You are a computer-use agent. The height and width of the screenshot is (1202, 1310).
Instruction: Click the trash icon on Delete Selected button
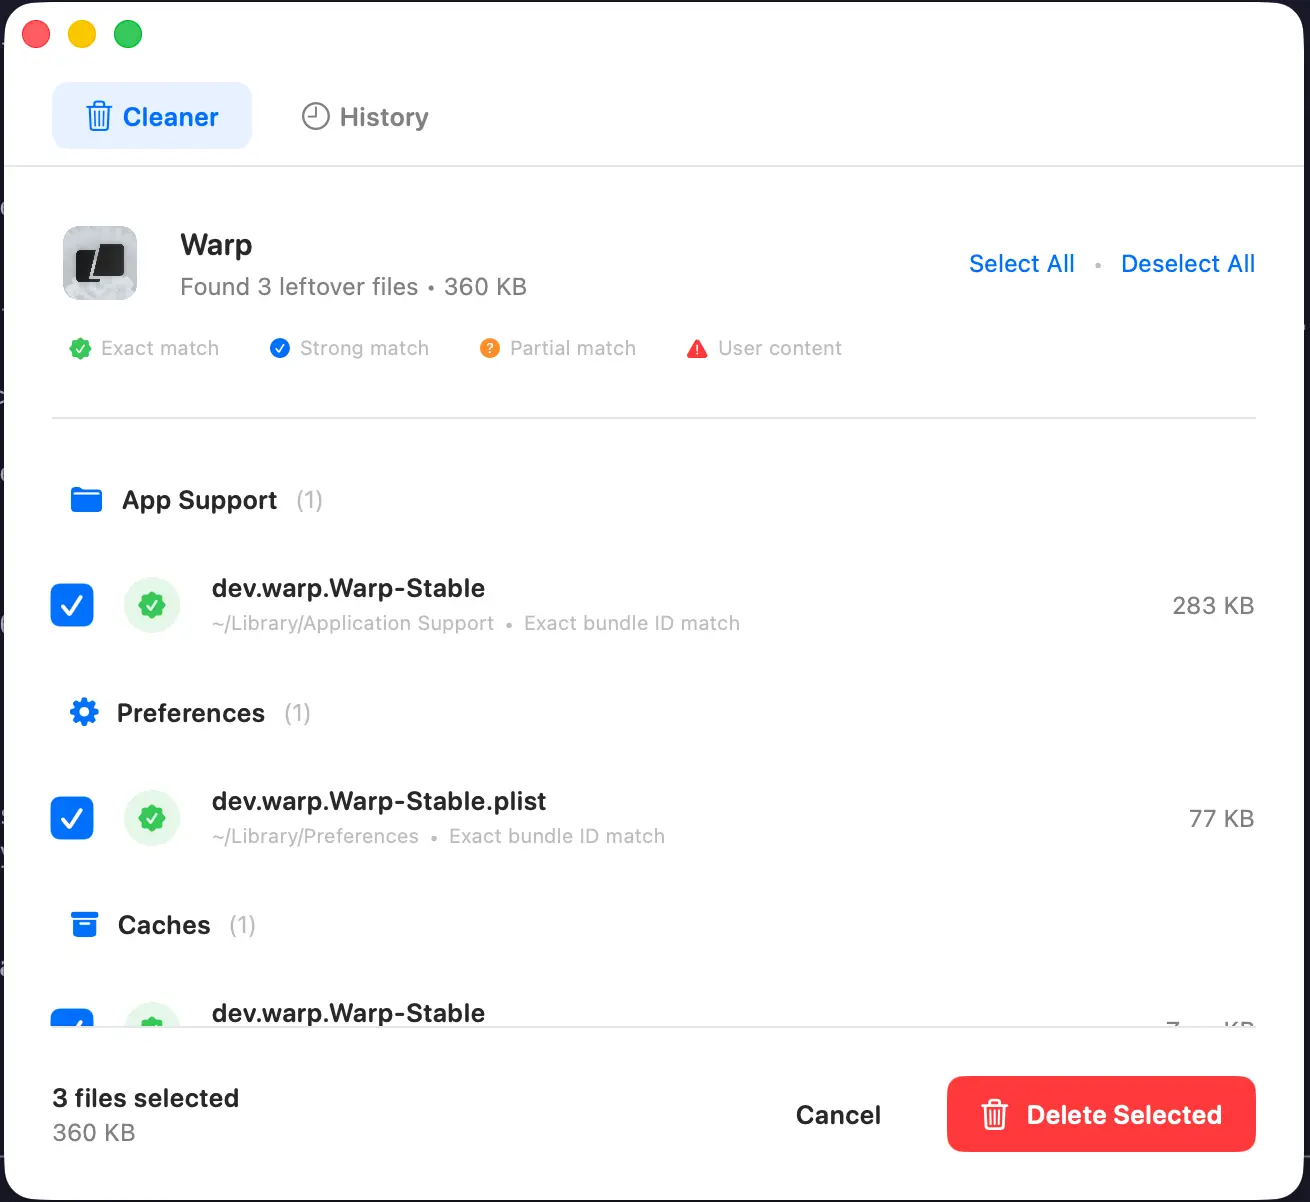pyautogui.click(x=994, y=1114)
